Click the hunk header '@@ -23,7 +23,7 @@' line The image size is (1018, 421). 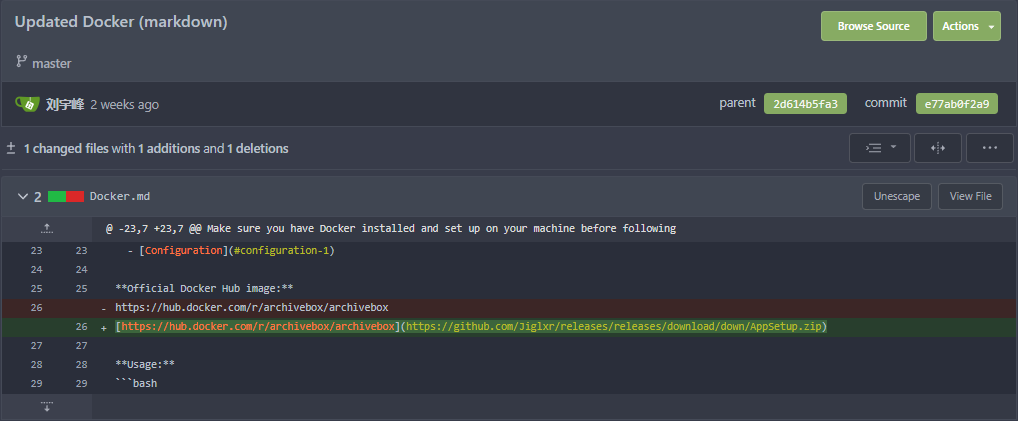pyautogui.click(x=391, y=229)
